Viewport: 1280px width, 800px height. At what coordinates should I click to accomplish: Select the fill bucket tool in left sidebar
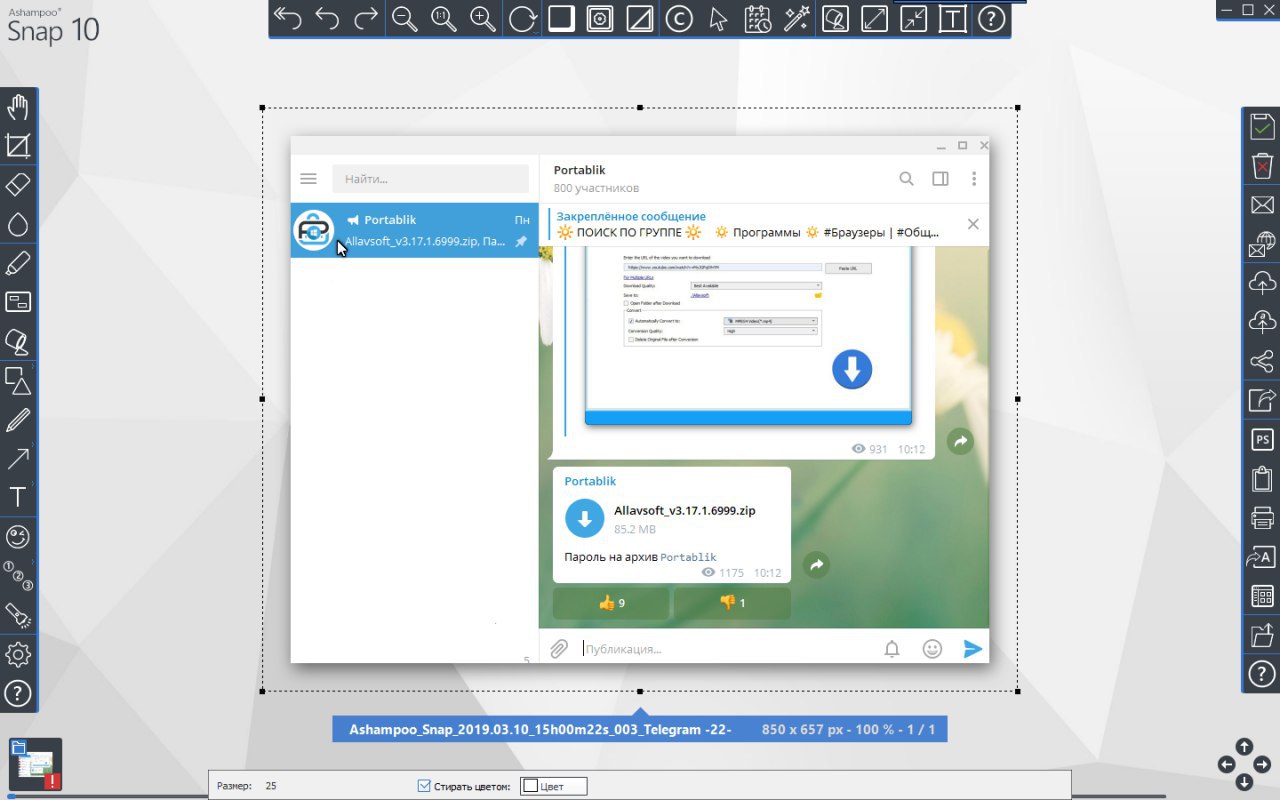[x=18, y=341]
